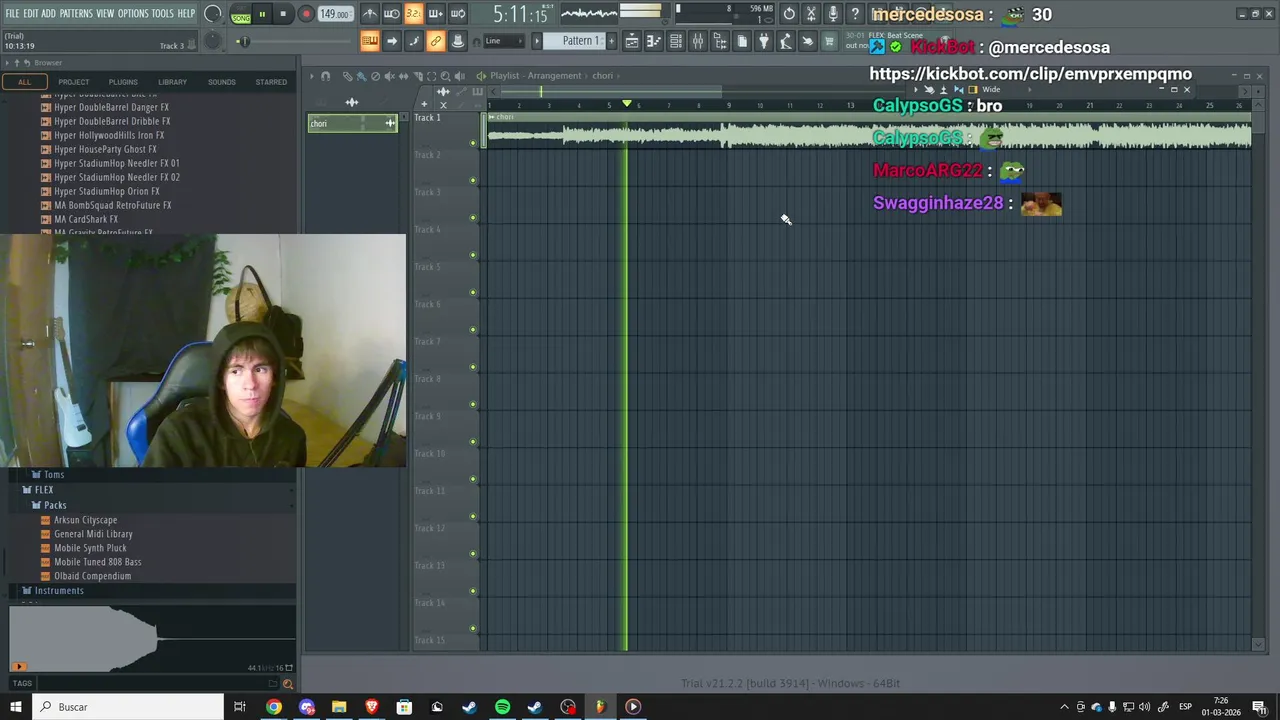The width and height of the screenshot is (1280, 720).
Task: Click the undo history icon
Action: [x=789, y=14]
